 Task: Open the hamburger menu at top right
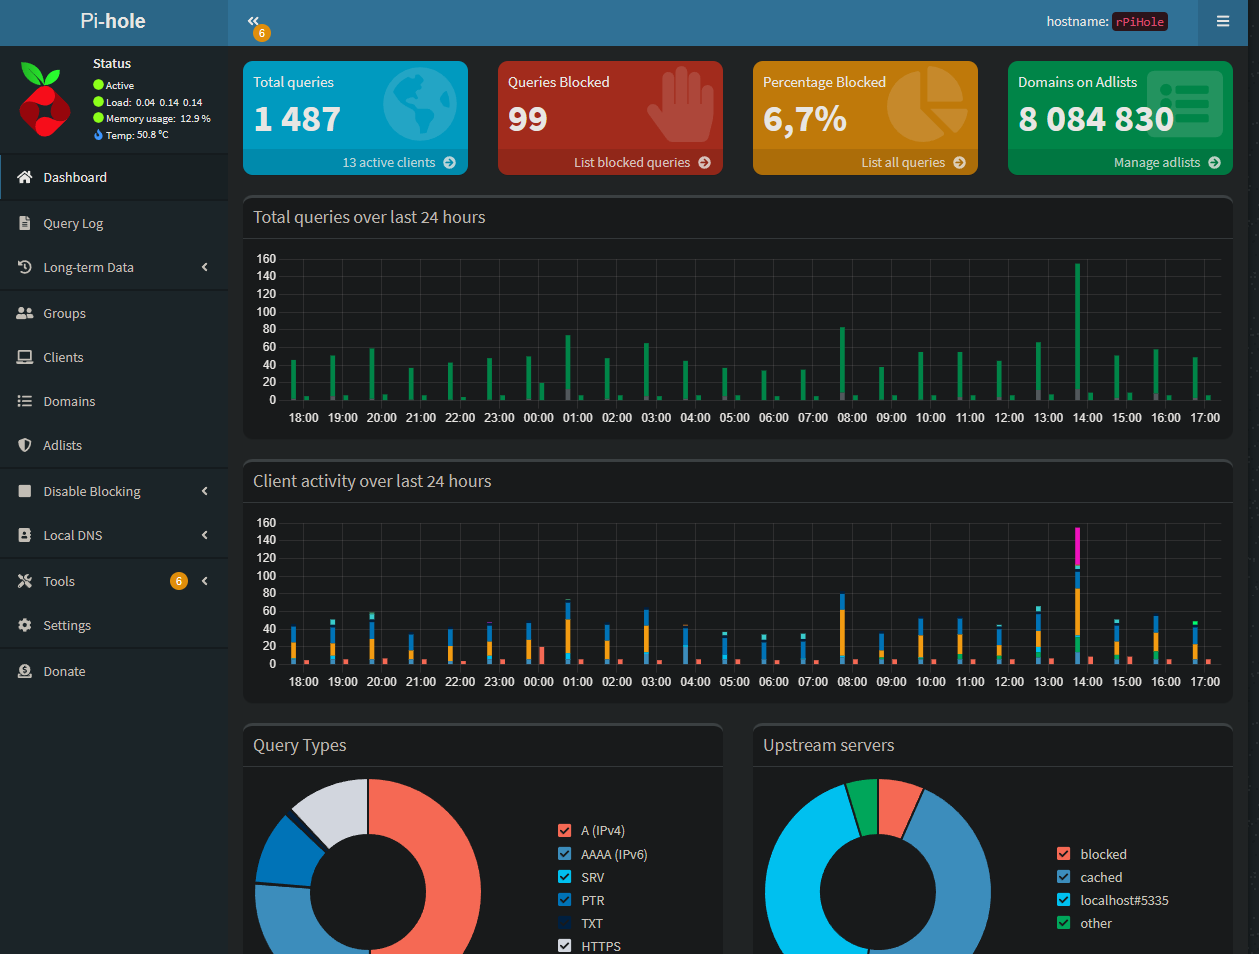[x=1223, y=21]
